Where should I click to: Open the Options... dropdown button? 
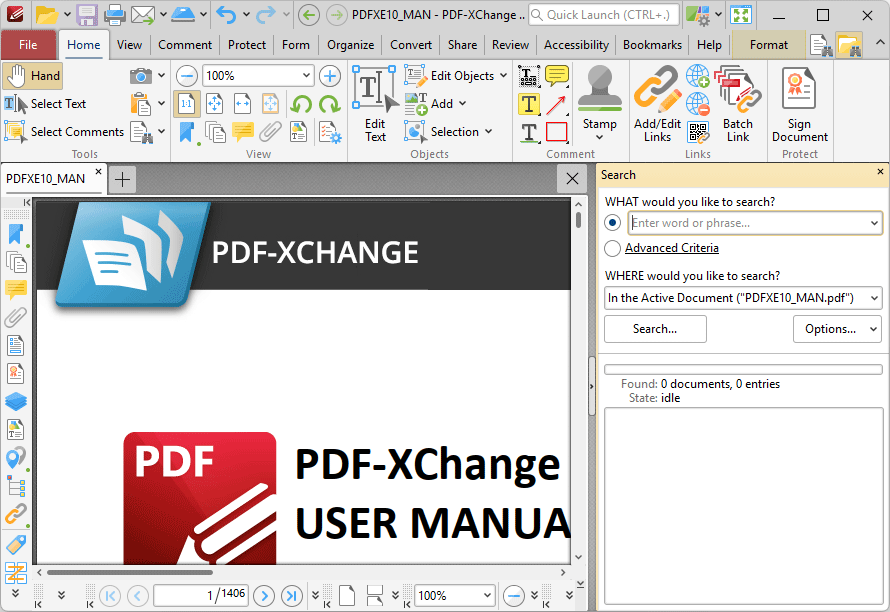coord(837,329)
